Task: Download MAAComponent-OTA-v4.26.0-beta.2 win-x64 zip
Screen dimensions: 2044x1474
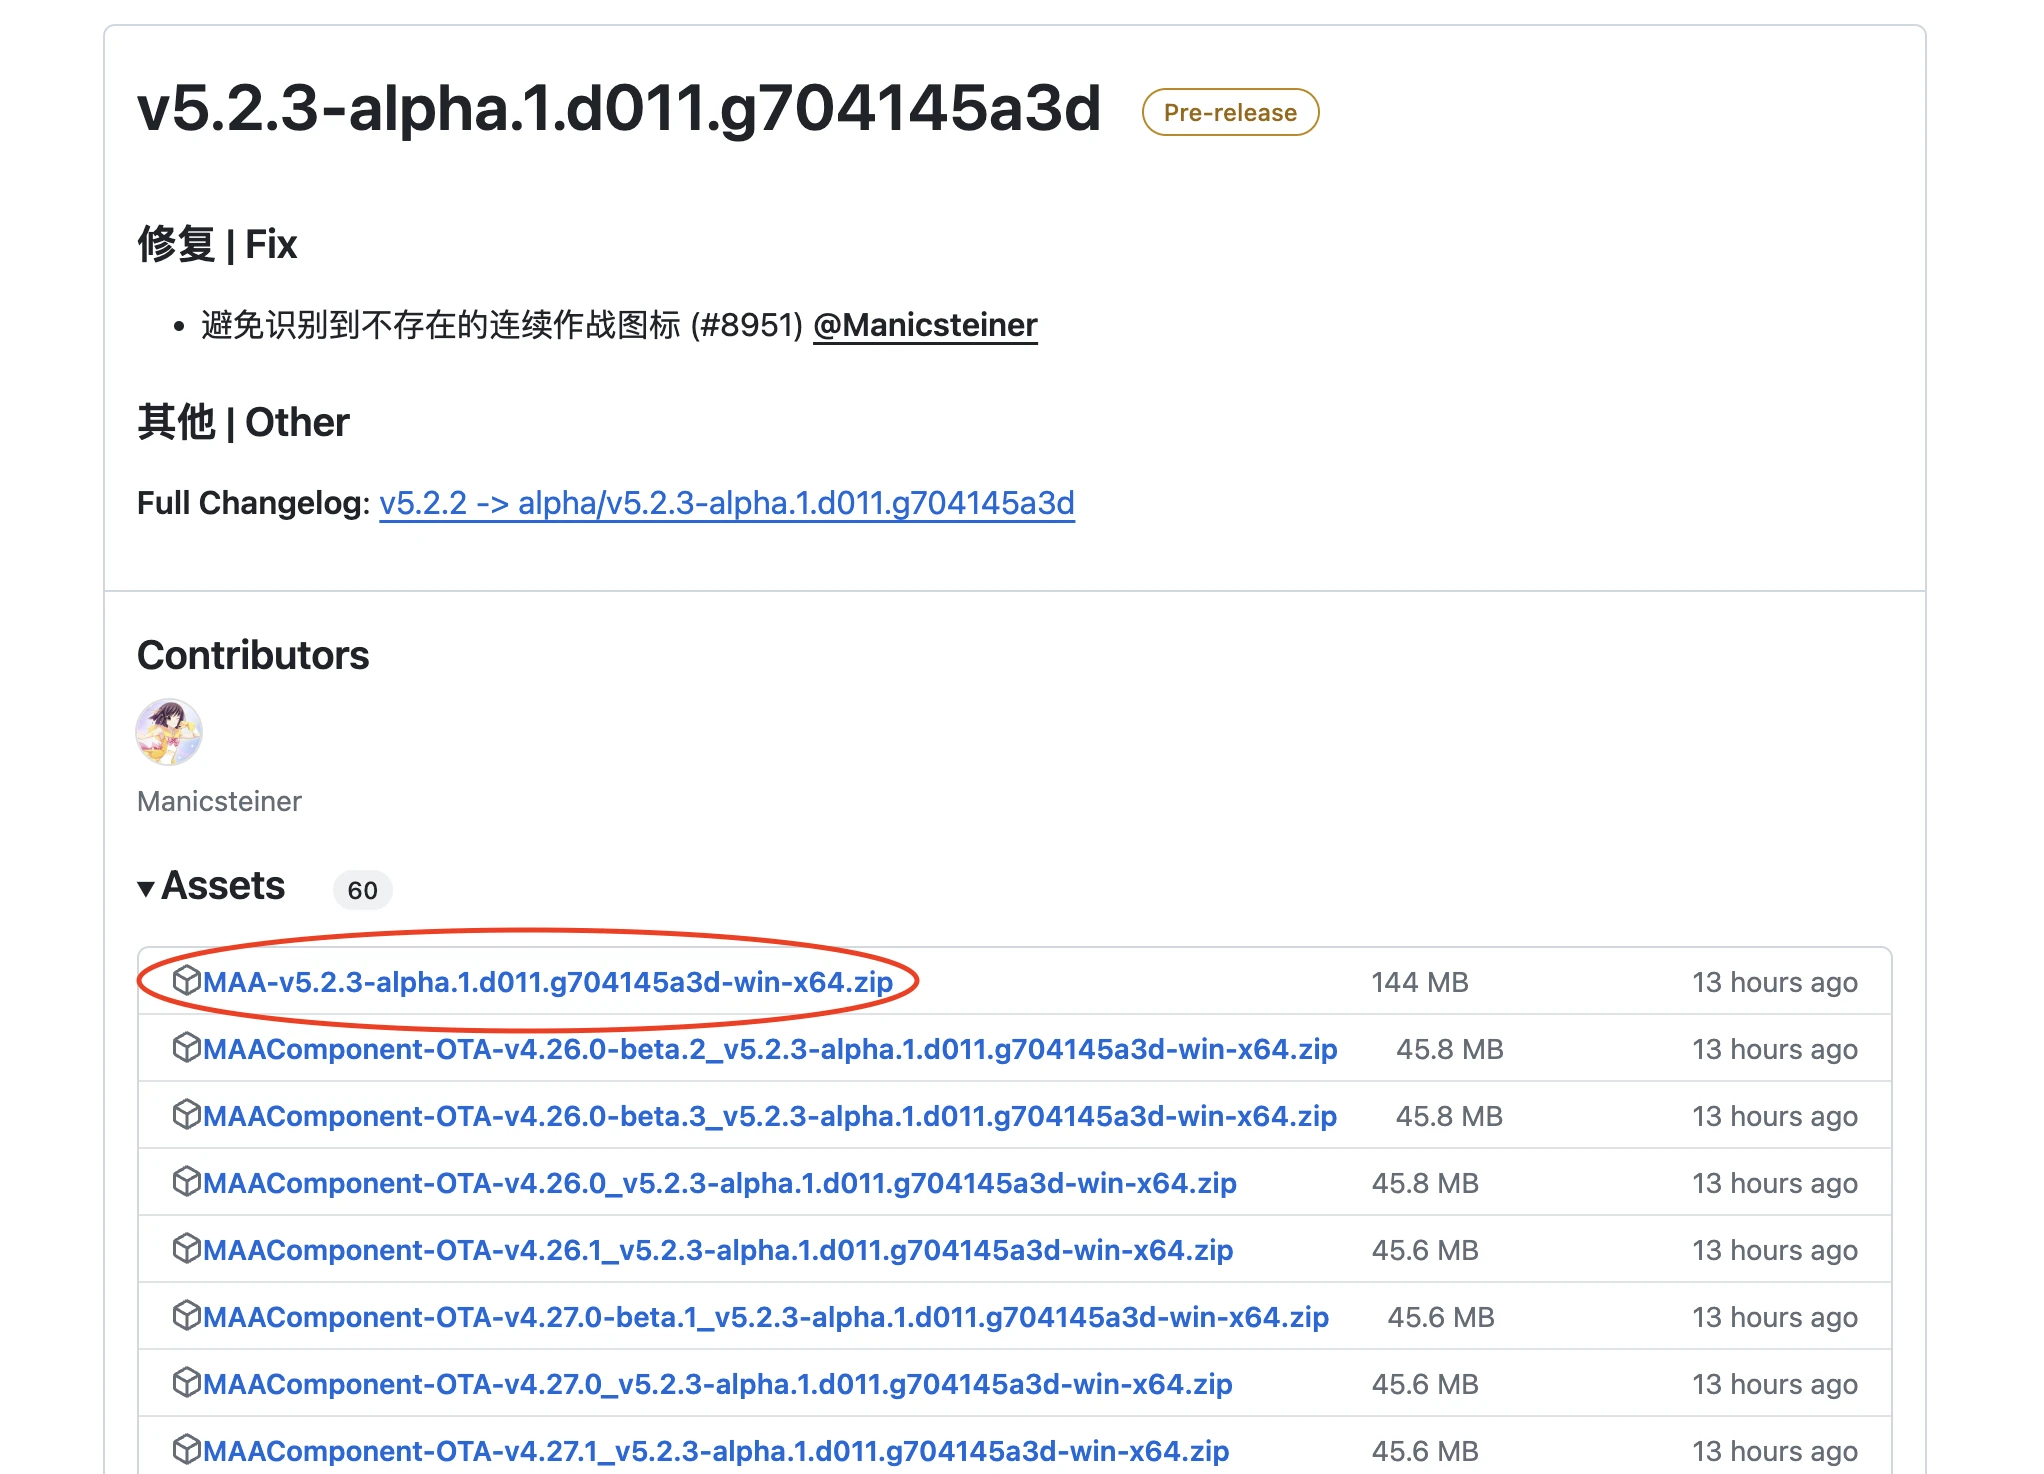Action: click(770, 1049)
